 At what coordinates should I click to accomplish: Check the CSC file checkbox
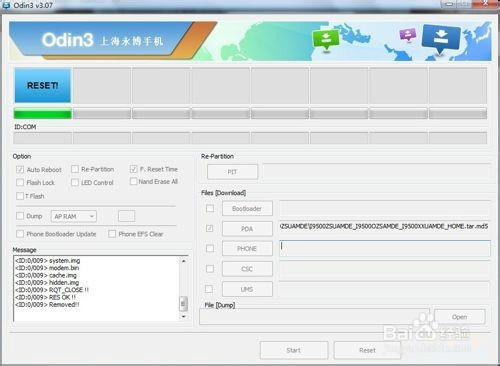(210, 269)
